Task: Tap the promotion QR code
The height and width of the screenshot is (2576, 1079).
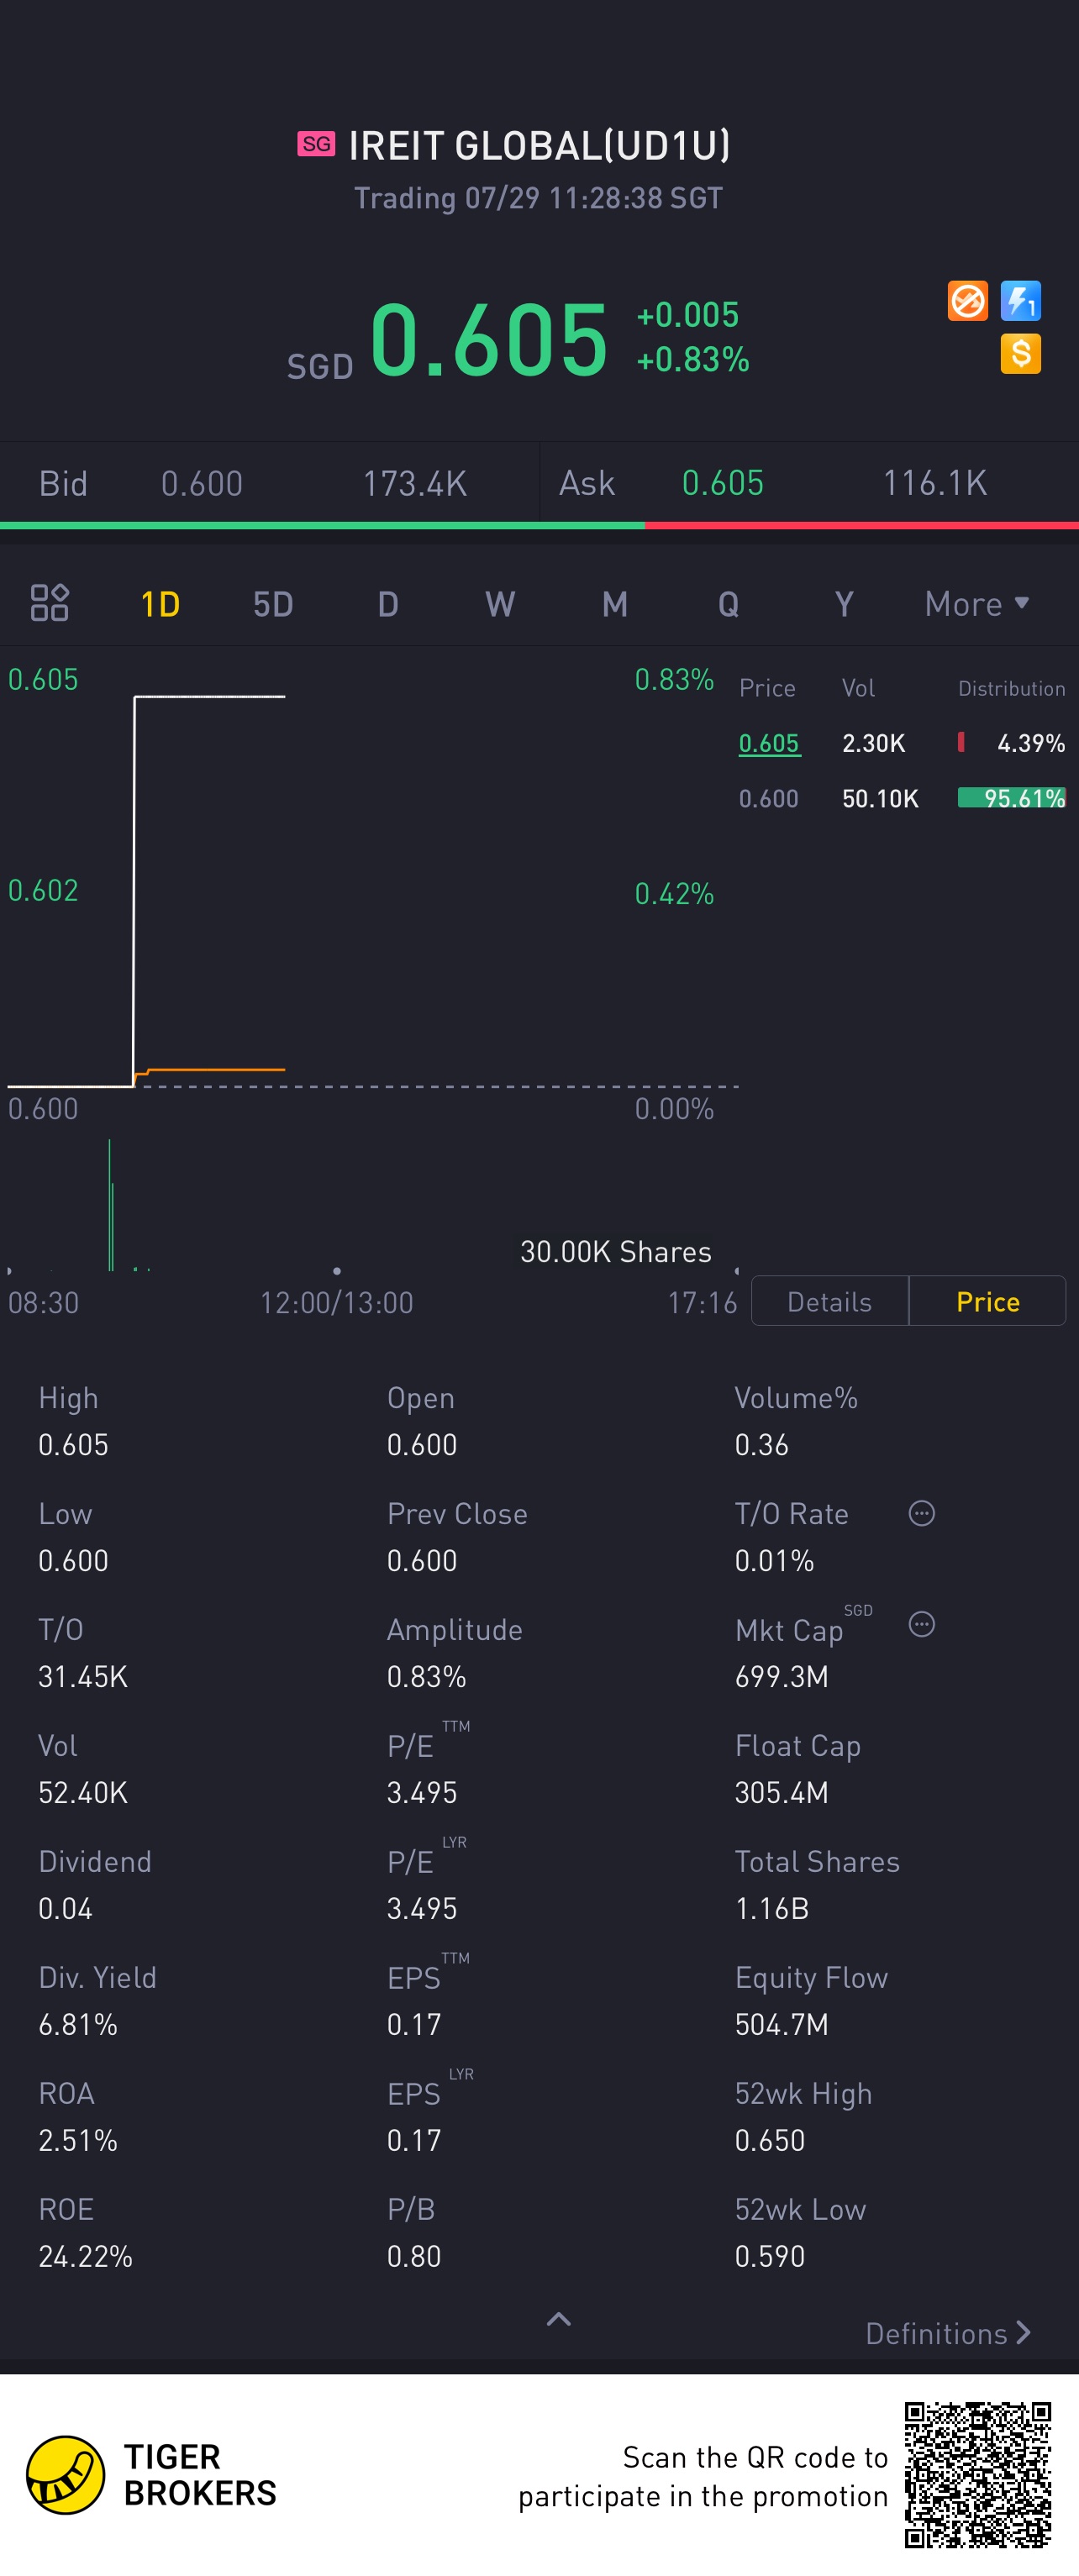Action: 977,2474
